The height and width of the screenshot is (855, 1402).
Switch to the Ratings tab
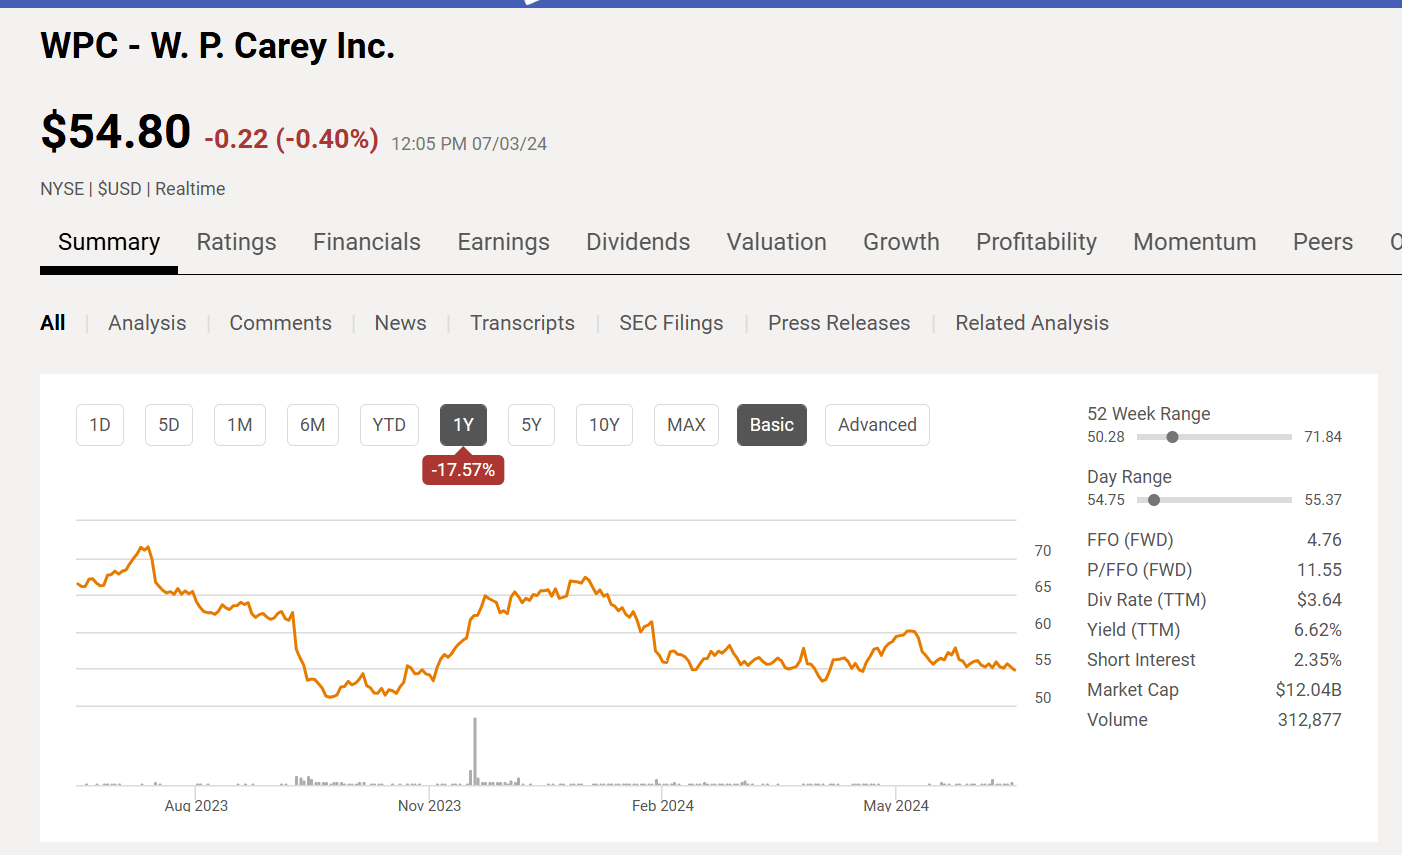pos(236,242)
